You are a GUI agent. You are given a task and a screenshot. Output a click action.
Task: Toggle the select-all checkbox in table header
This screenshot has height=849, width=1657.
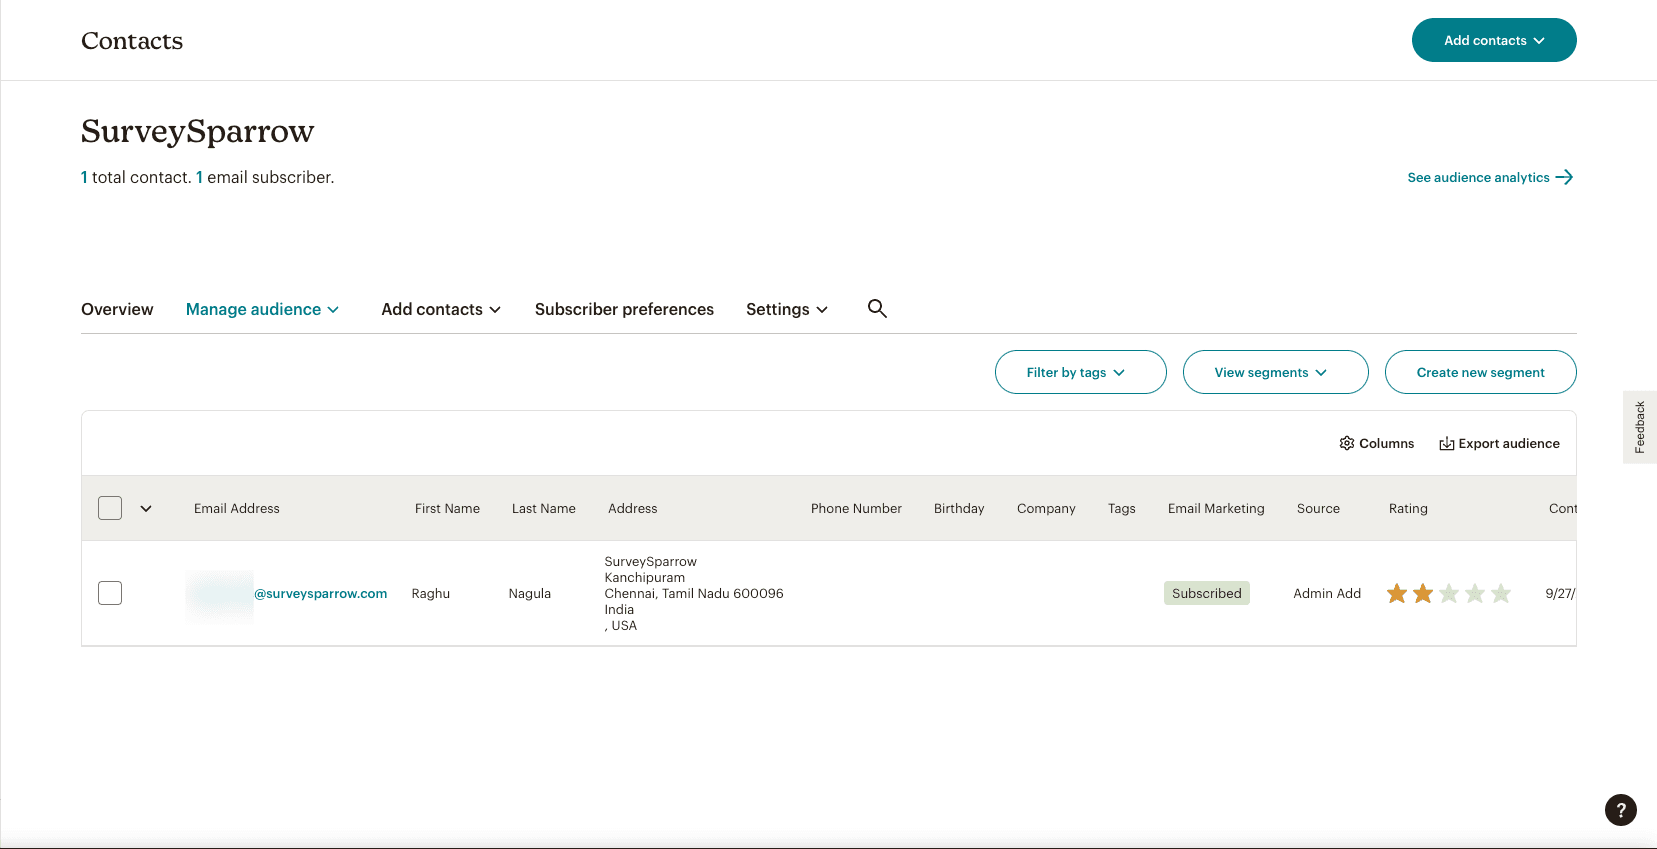point(110,508)
